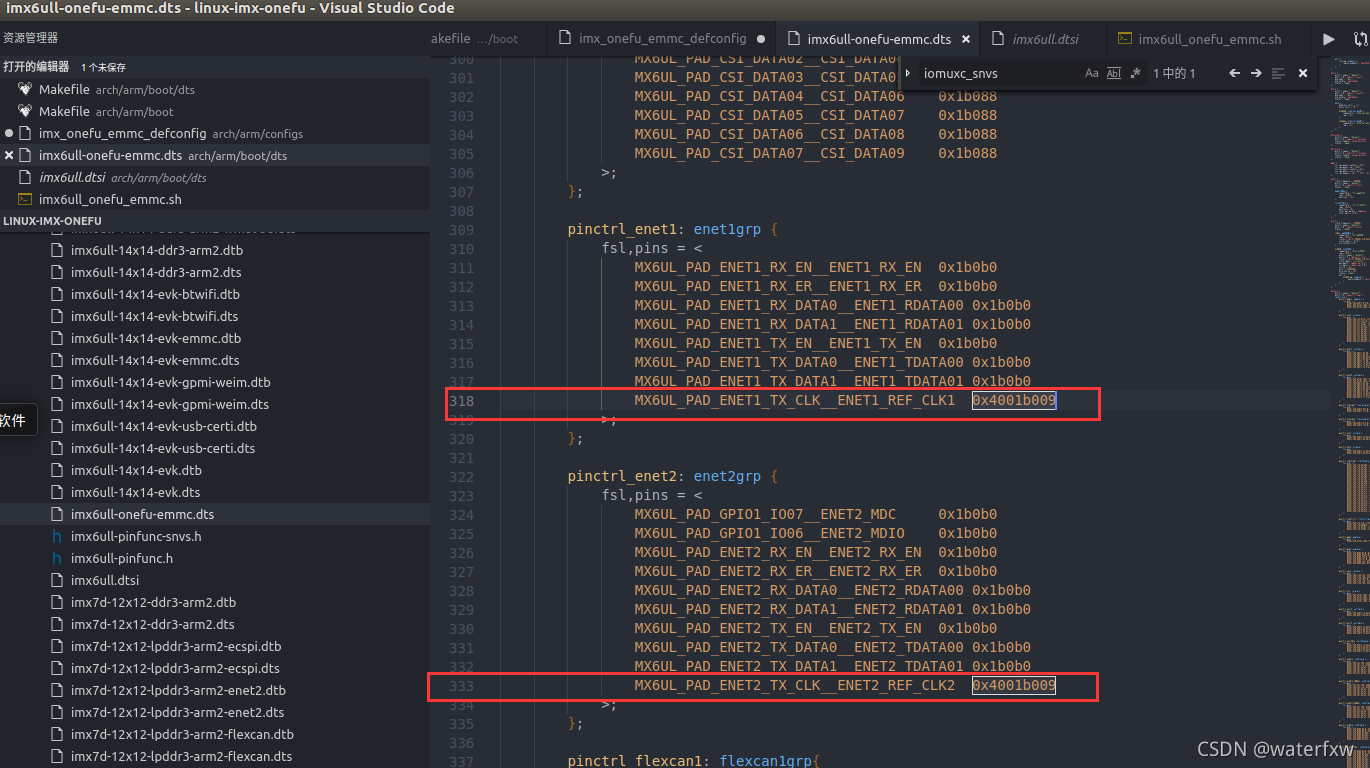
Task: Close imx6ull-onefu-emmc.dts in open editors list
Action: point(9,155)
